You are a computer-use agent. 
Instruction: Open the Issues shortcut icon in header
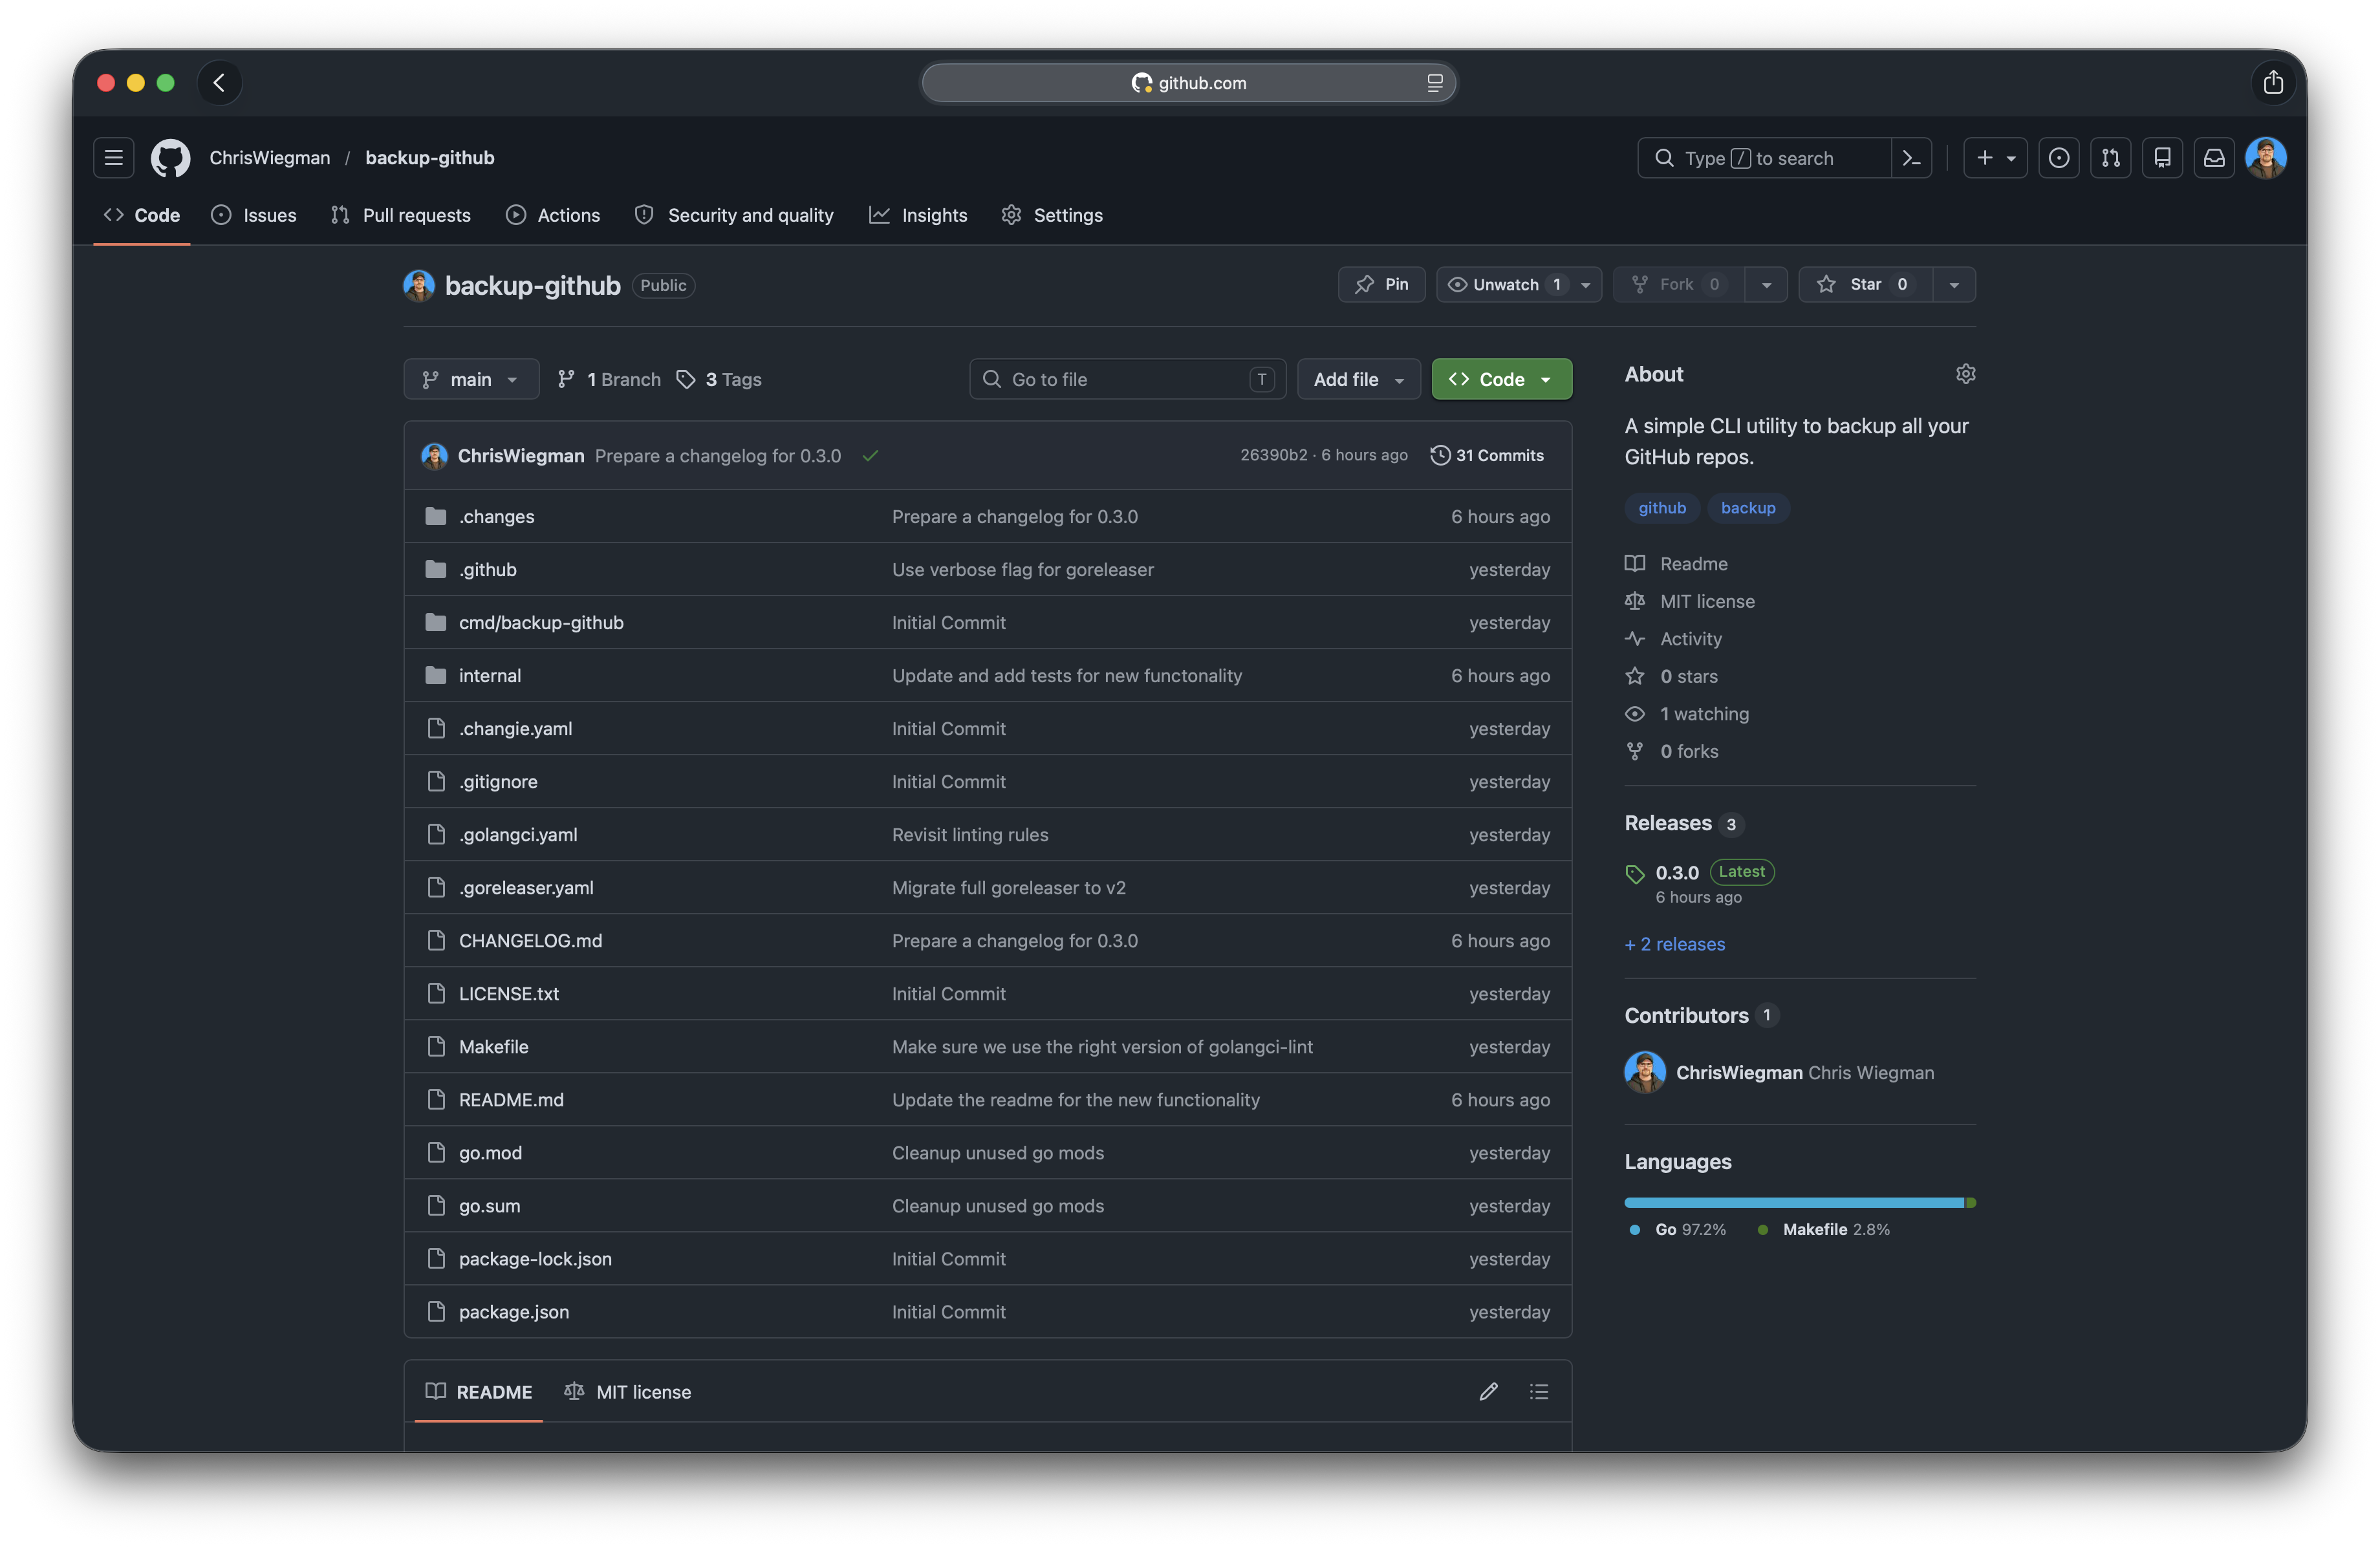pyautogui.click(x=2058, y=158)
